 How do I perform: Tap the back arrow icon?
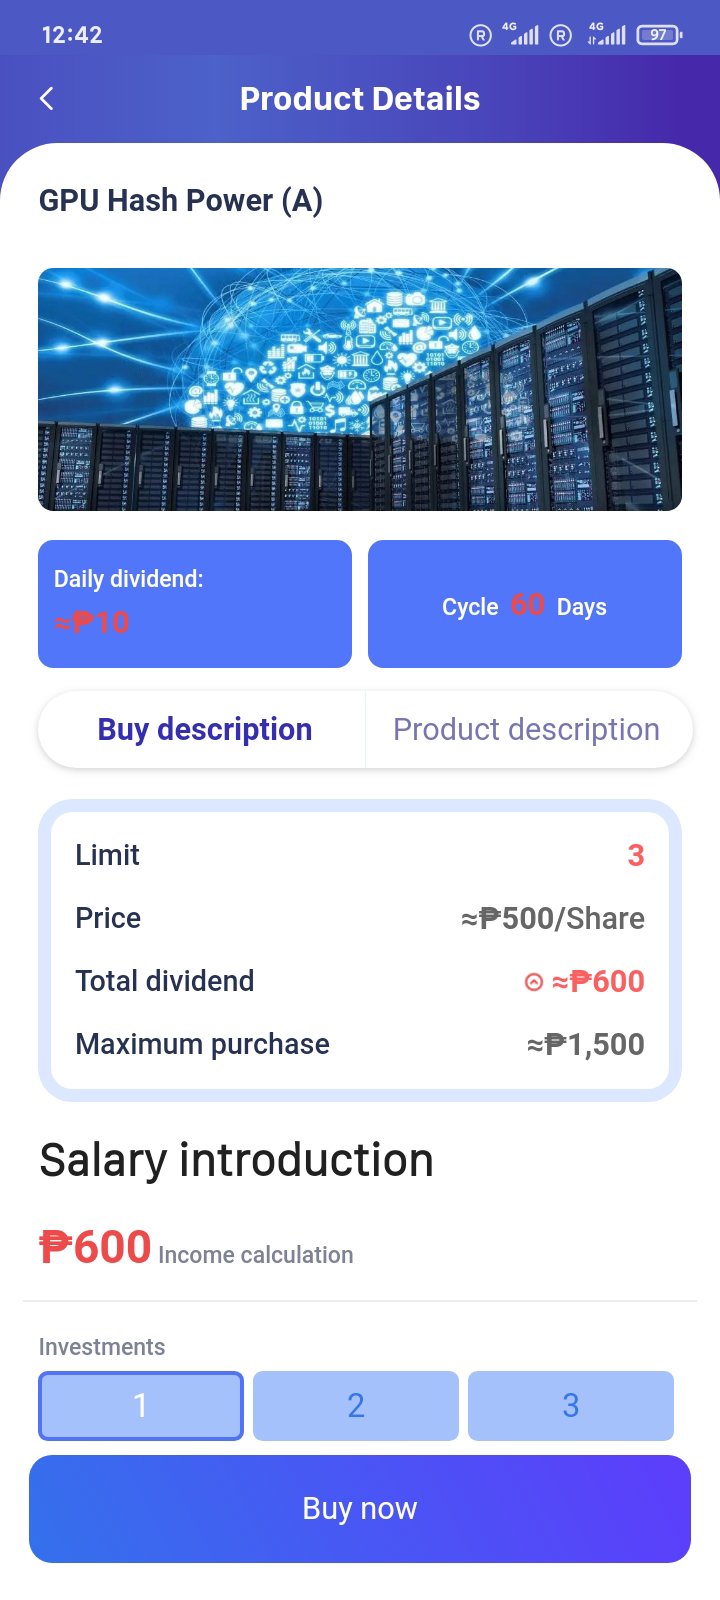tap(46, 98)
